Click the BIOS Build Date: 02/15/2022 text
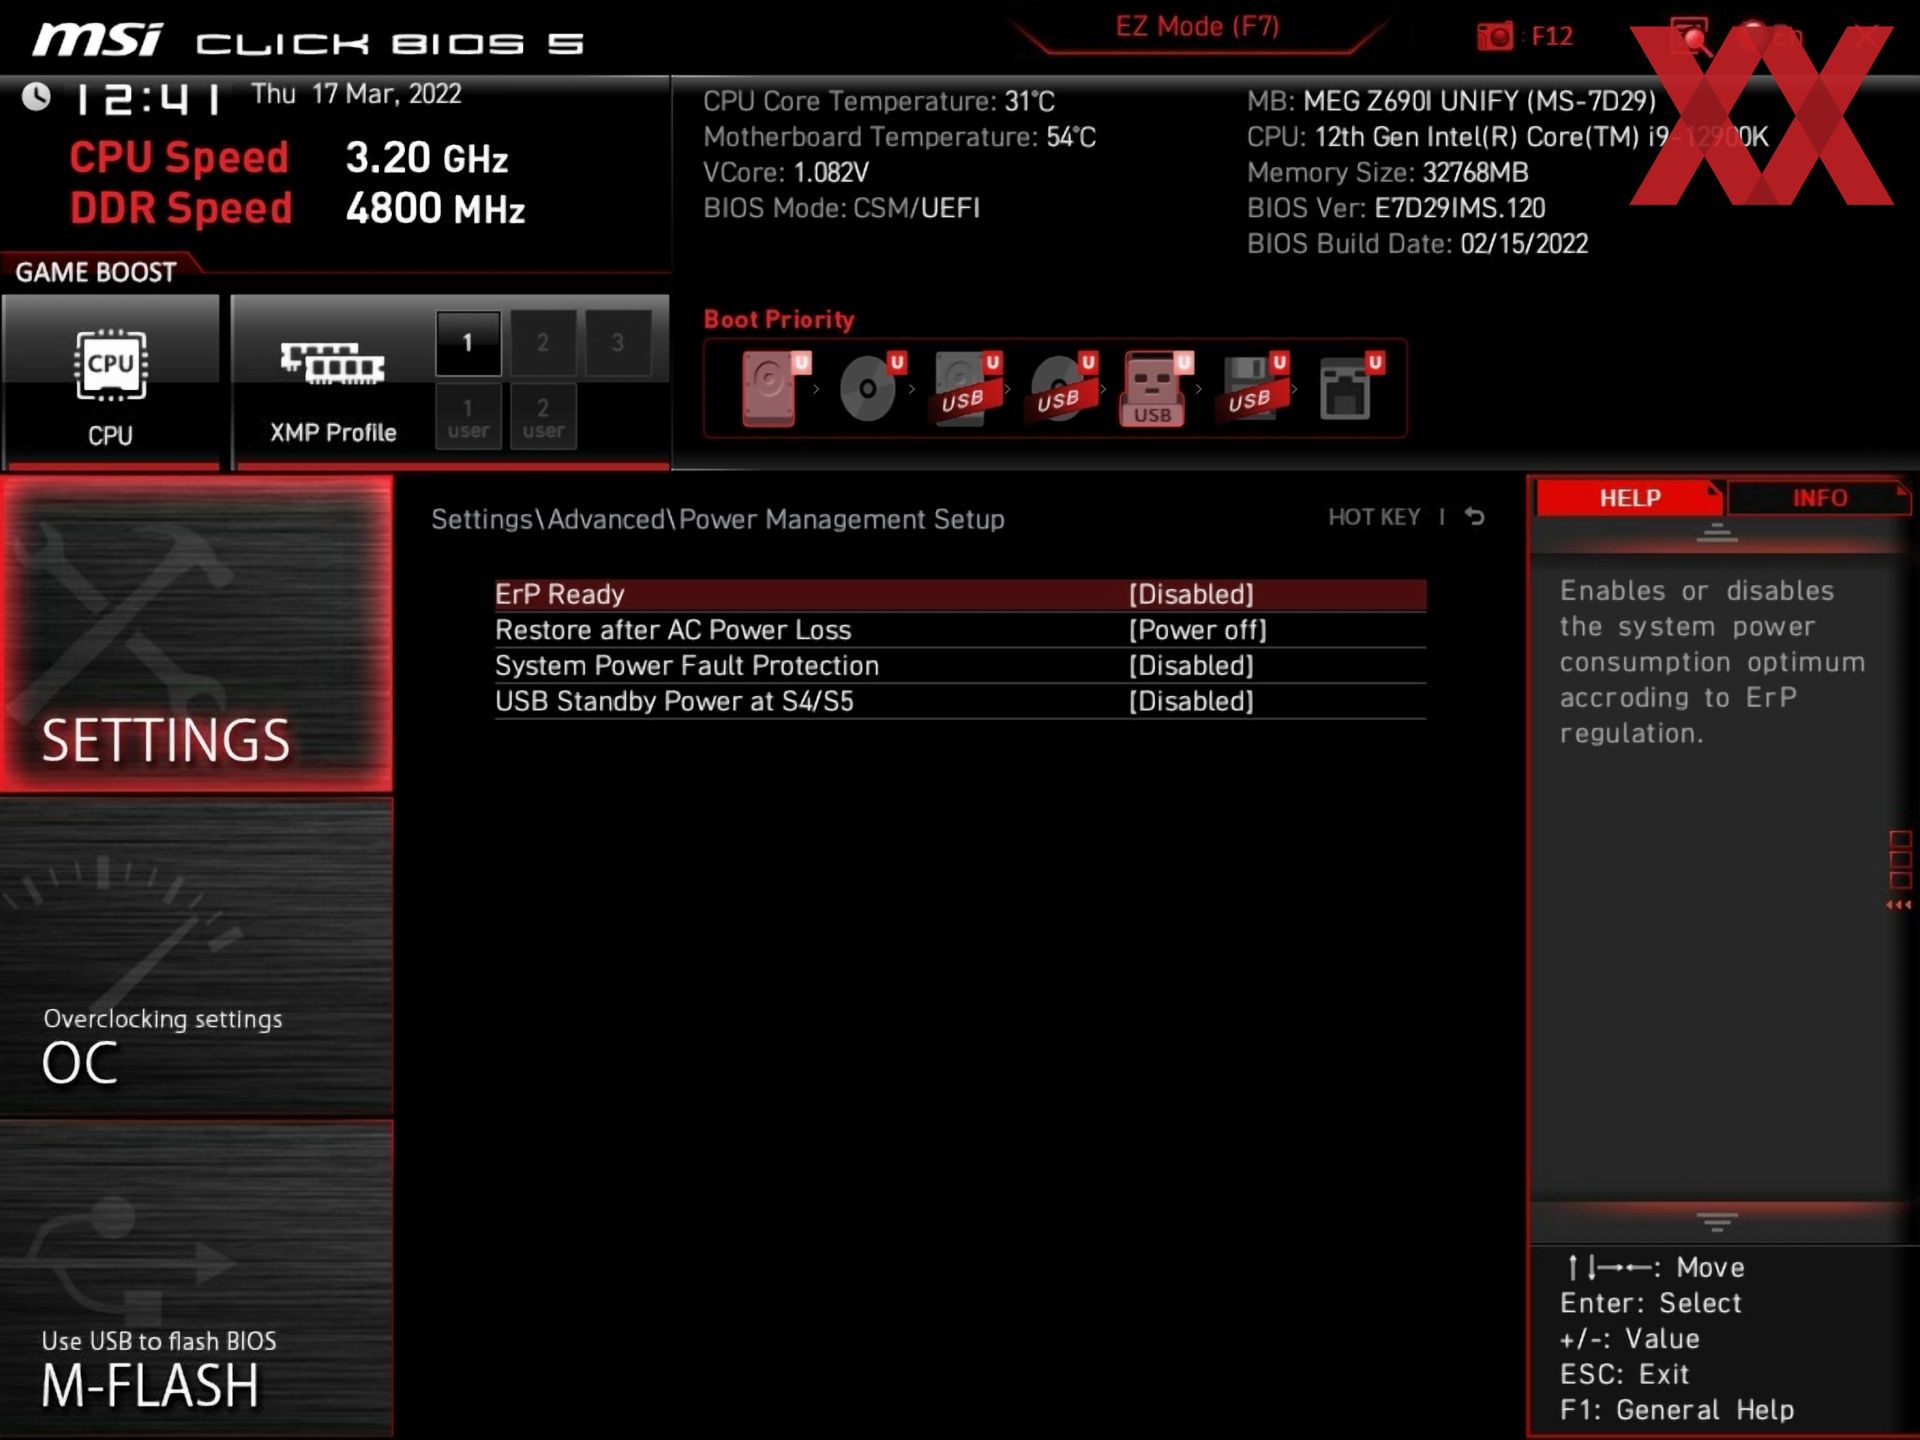This screenshot has width=1920, height=1440. (x=1417, y=244)
